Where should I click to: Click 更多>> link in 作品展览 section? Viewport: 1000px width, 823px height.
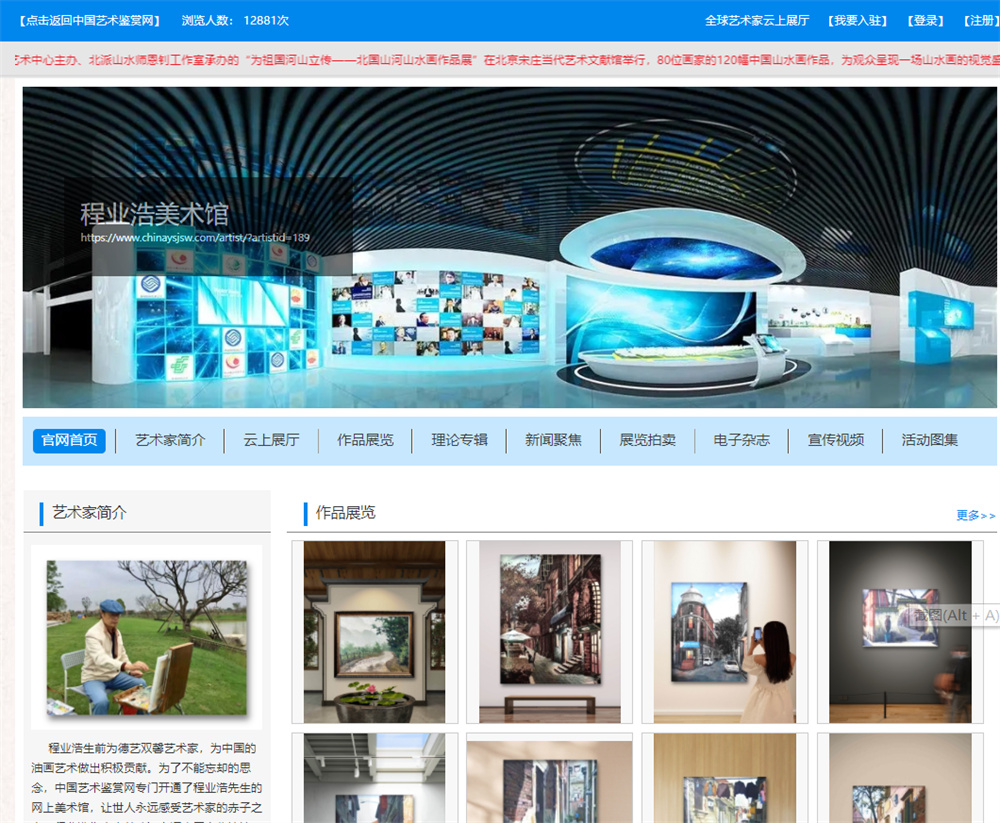[x=975, y=515]
